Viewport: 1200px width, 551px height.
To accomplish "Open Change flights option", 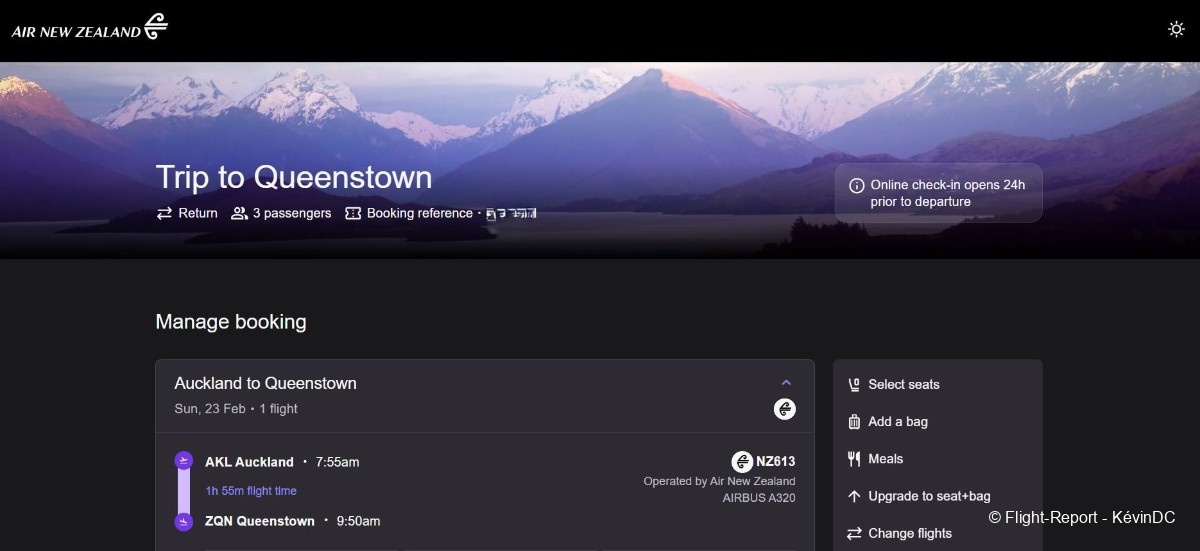I will (x=937, y=533).
